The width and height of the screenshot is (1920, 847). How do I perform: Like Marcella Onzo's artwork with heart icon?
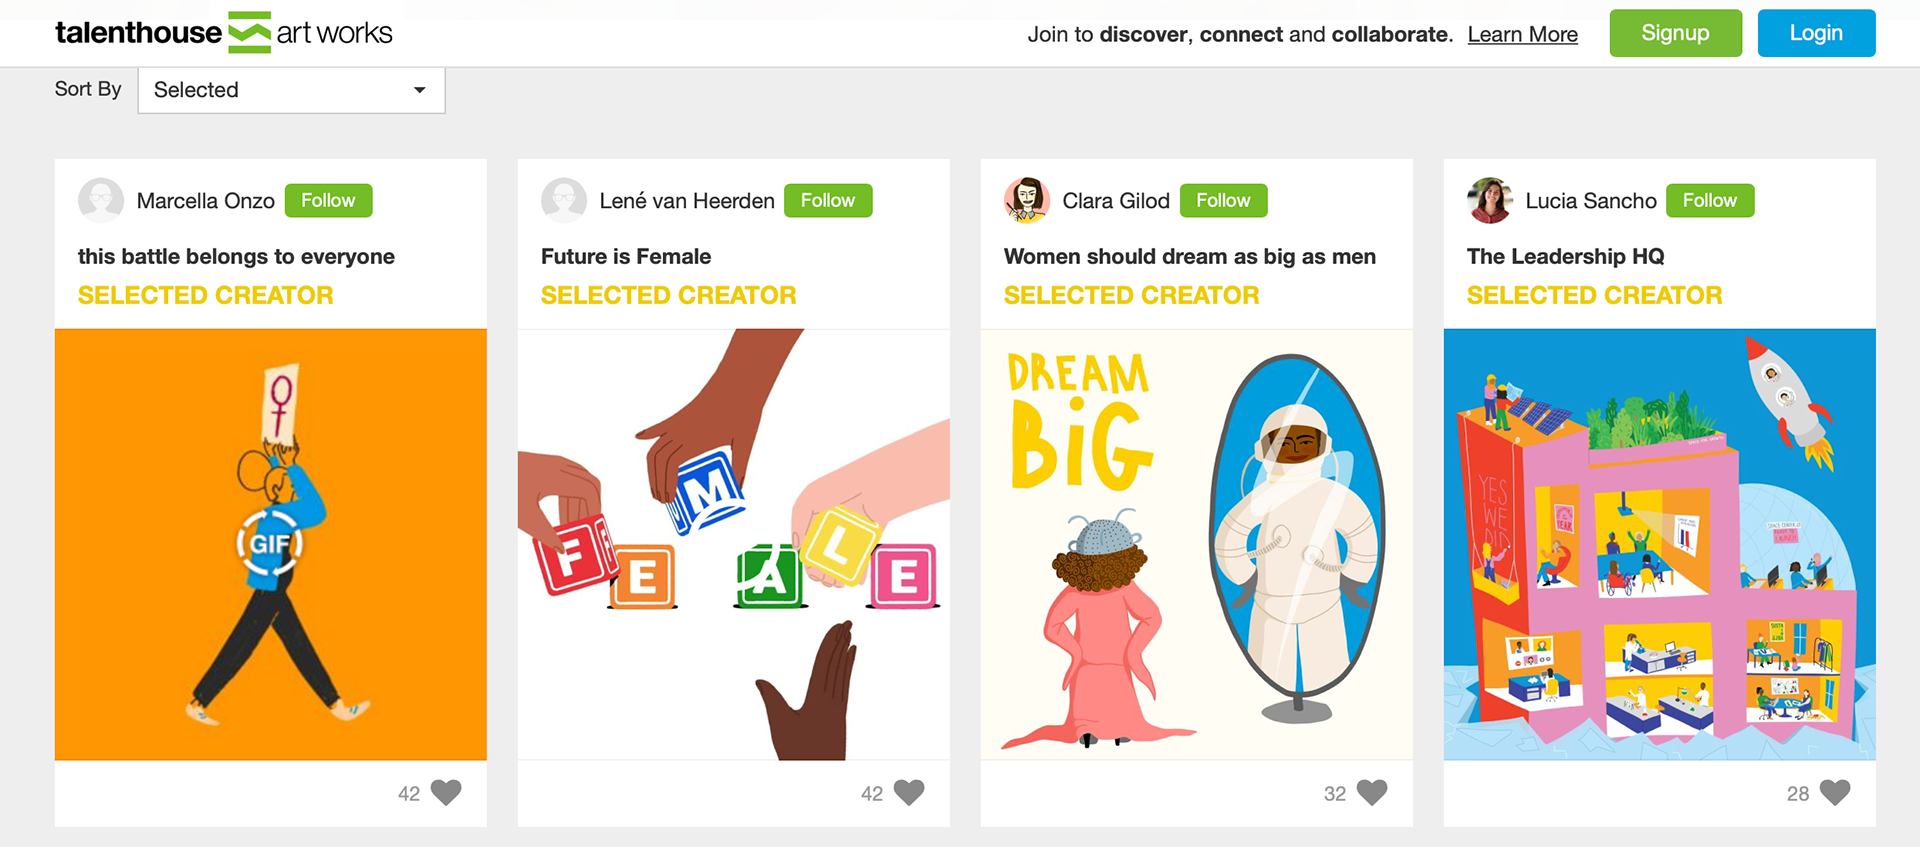click(446, 792)
